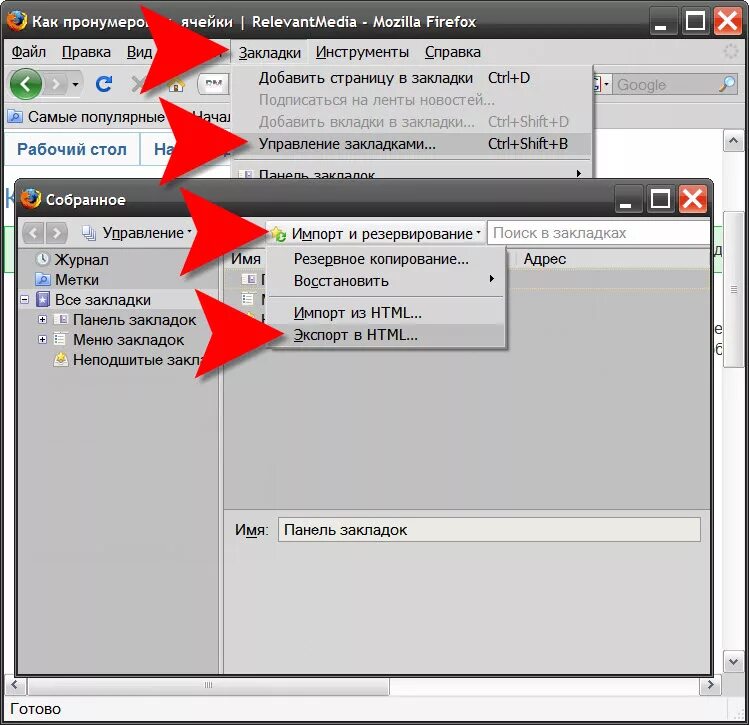Screen dimensions: 749x725
Task: Click the Google search field
Action: point(666,85)
